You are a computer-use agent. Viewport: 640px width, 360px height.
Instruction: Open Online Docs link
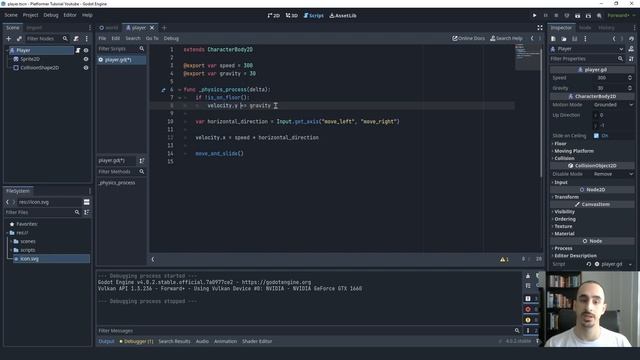(x=468, y=38)
